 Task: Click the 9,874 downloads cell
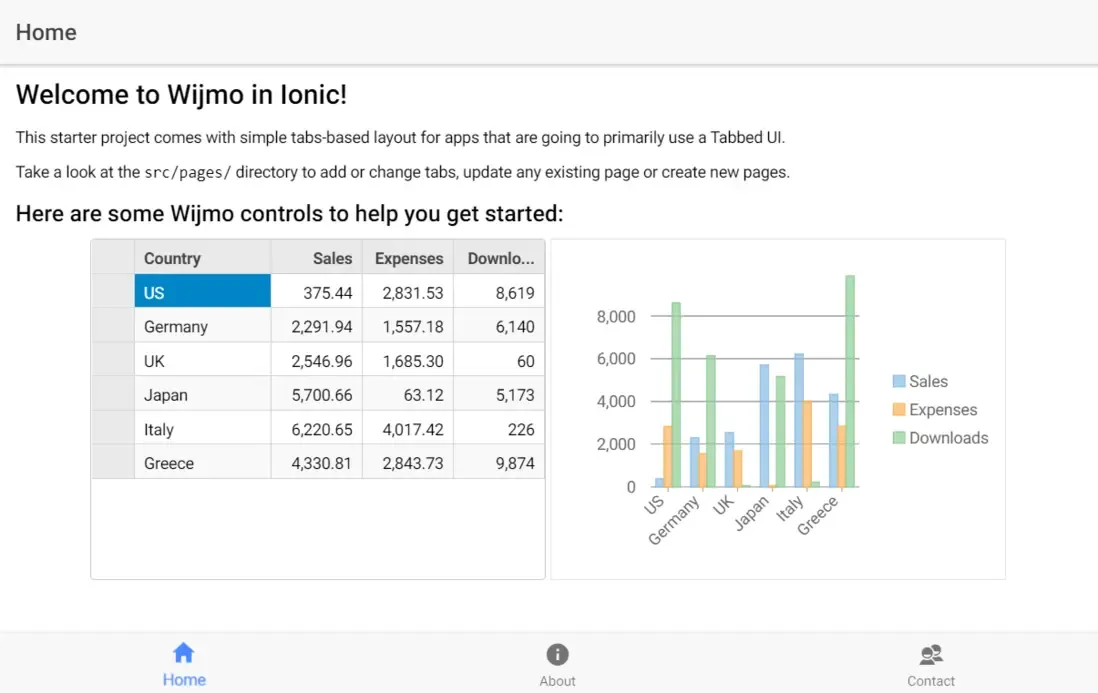[x=499, y=462]
